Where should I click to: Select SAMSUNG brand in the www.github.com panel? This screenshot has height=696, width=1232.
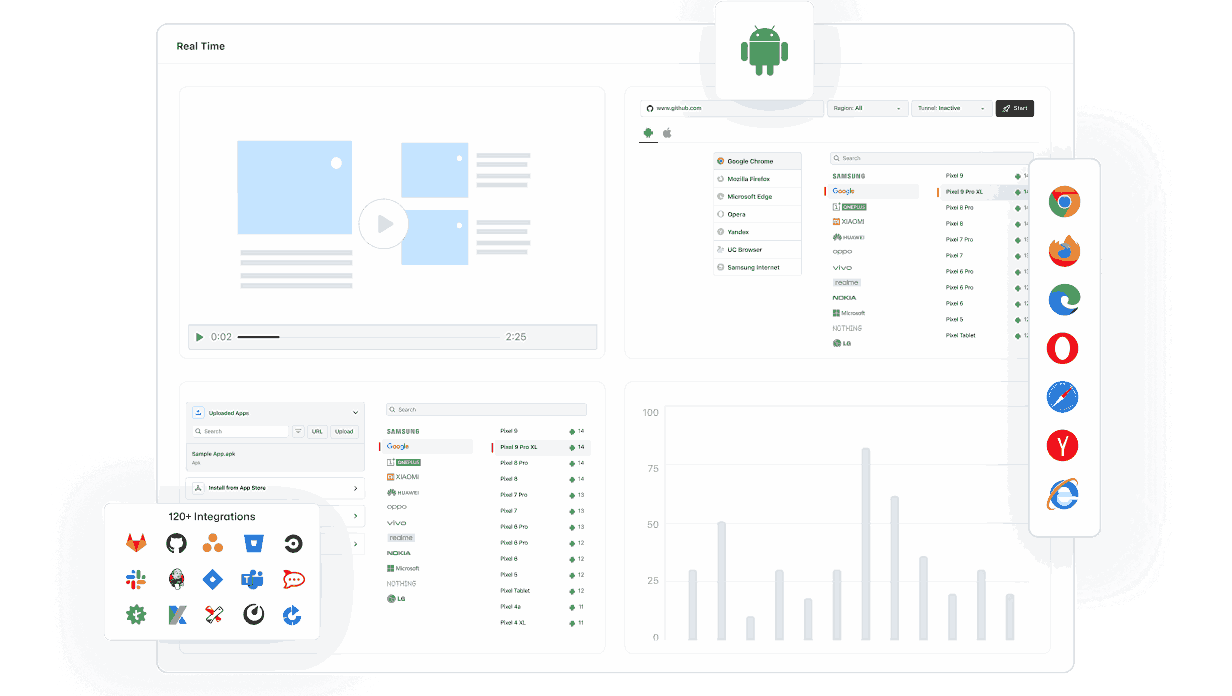point(849,176)
